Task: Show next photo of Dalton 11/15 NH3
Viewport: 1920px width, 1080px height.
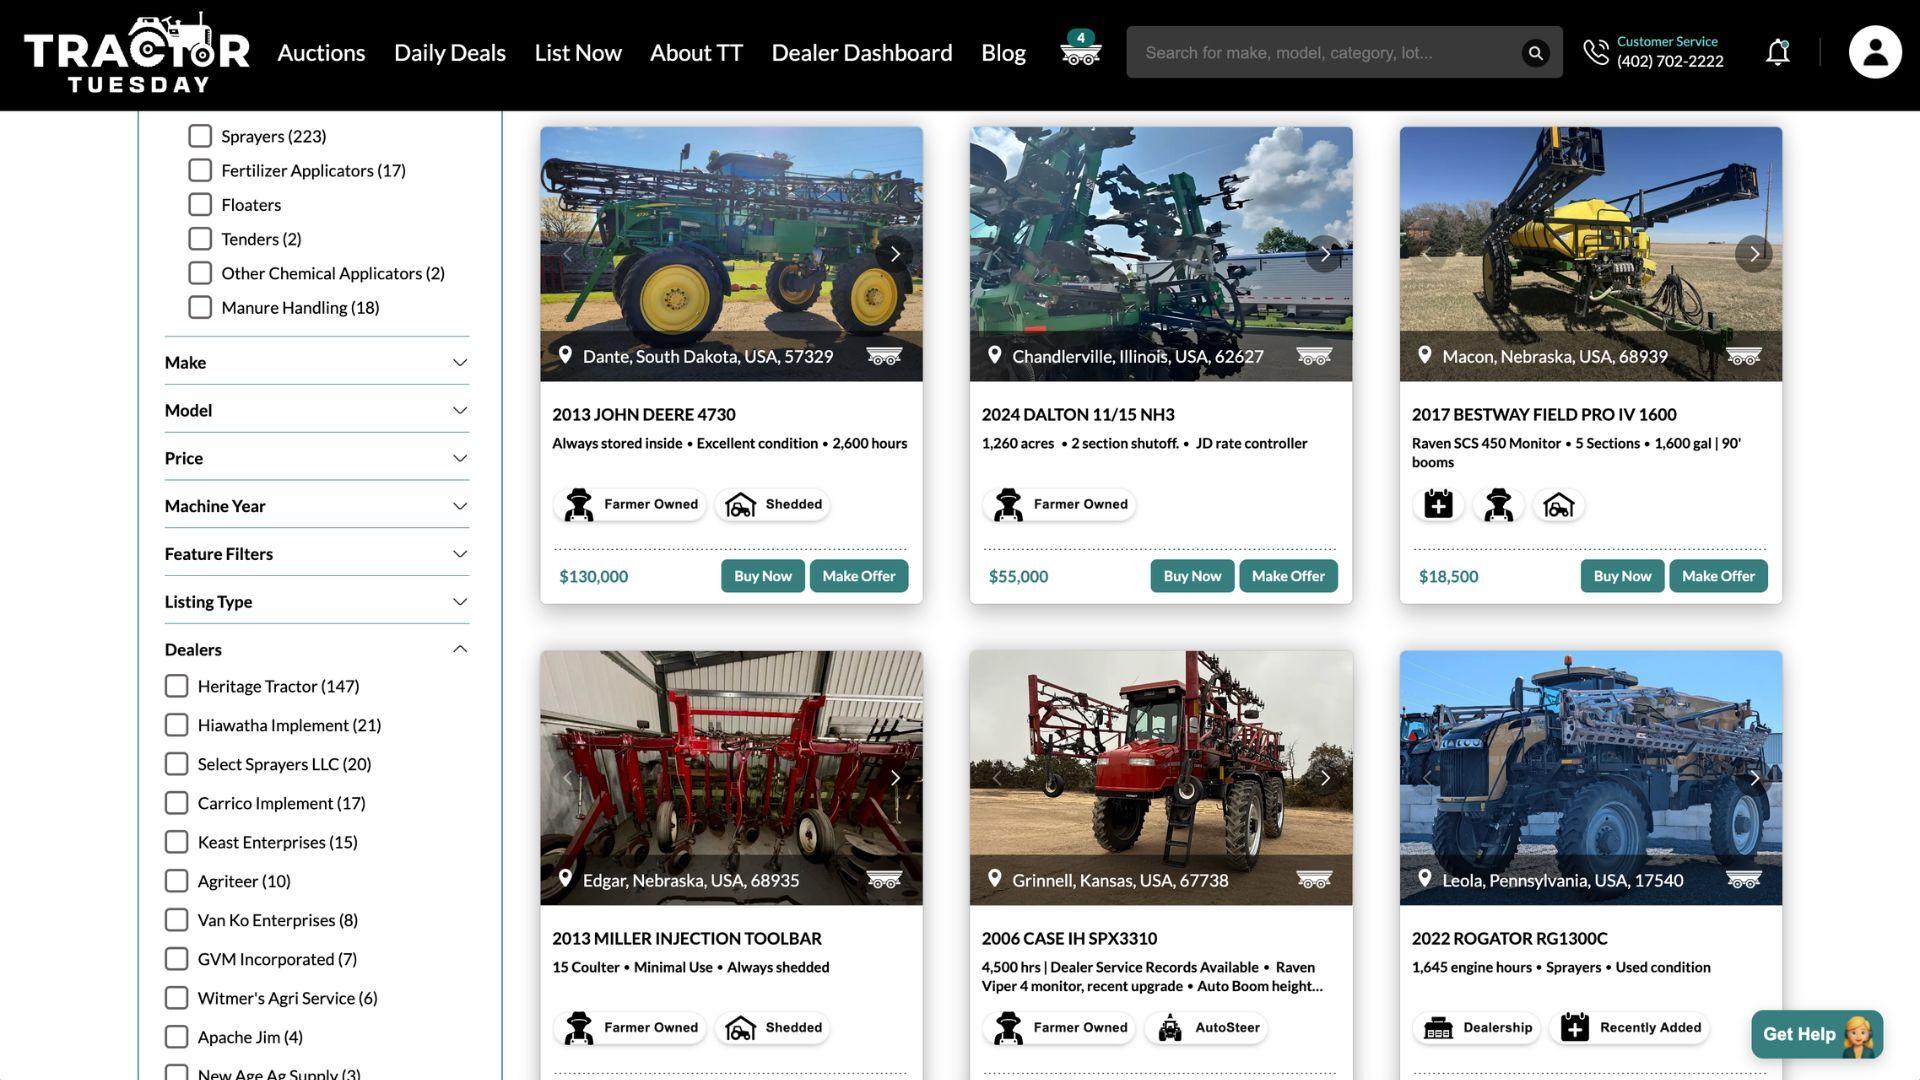Action: coord(1325,254)
